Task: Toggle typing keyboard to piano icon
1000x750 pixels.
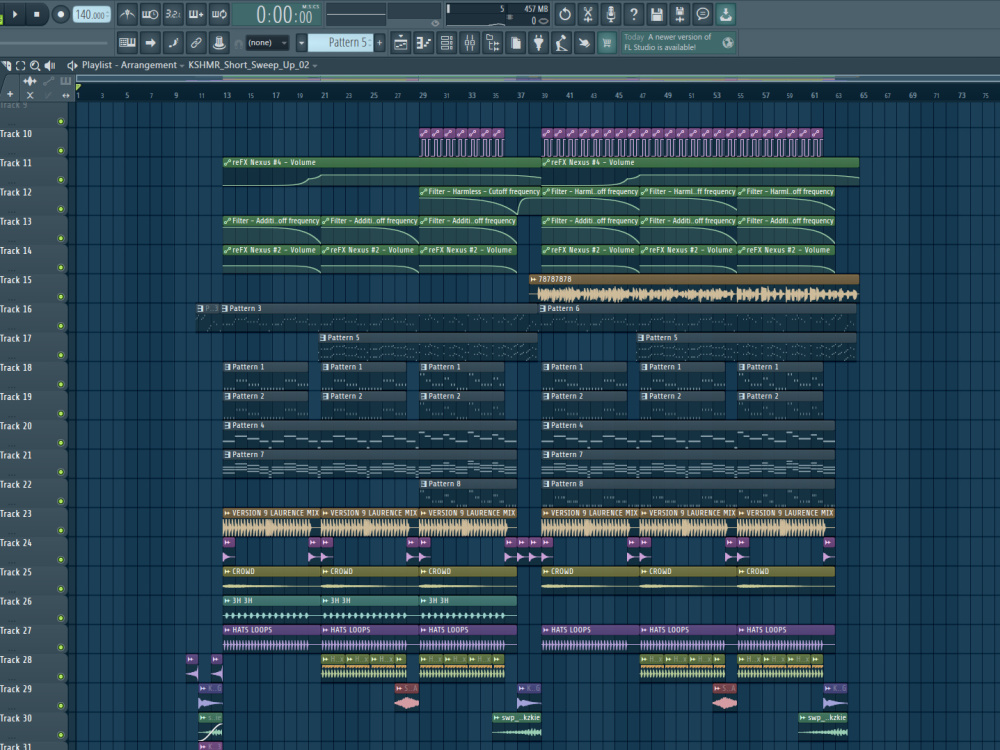Action: [127, 43]
